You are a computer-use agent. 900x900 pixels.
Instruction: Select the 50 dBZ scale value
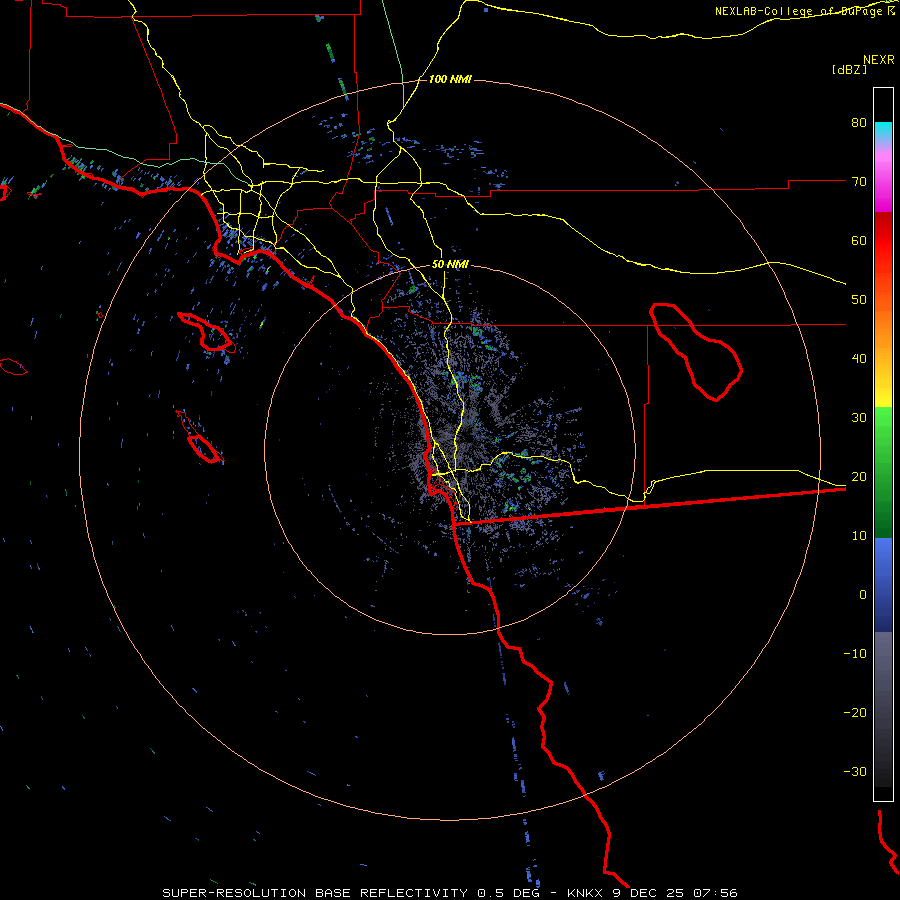pyautogui.click(x=859, y=300)
